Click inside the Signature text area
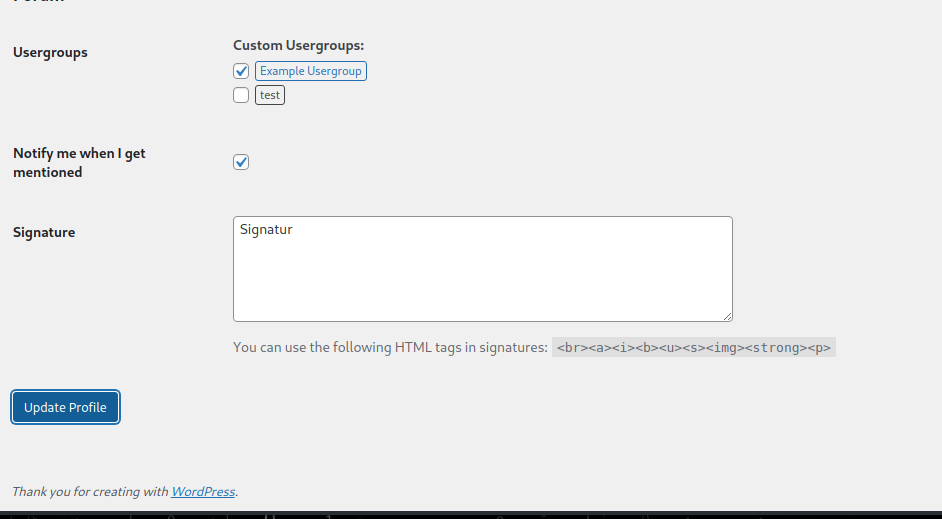 (482, 275)
